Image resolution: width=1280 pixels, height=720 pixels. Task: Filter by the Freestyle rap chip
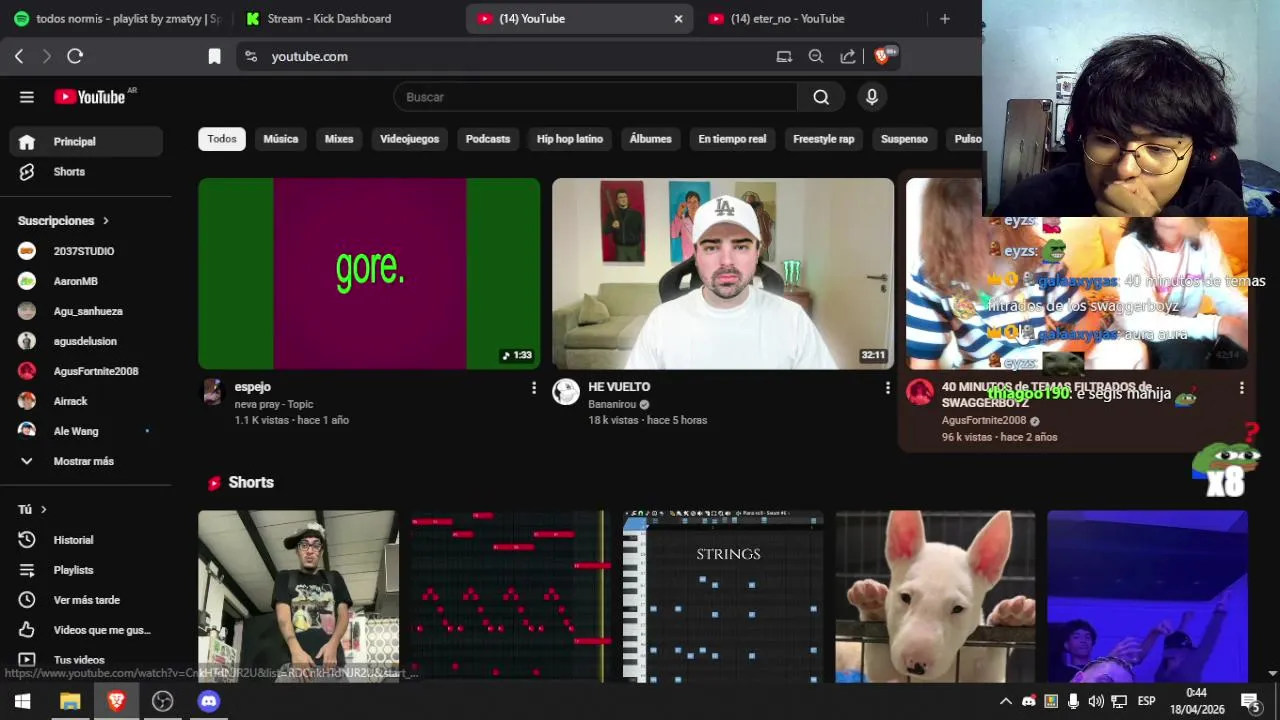click(824, 139)
